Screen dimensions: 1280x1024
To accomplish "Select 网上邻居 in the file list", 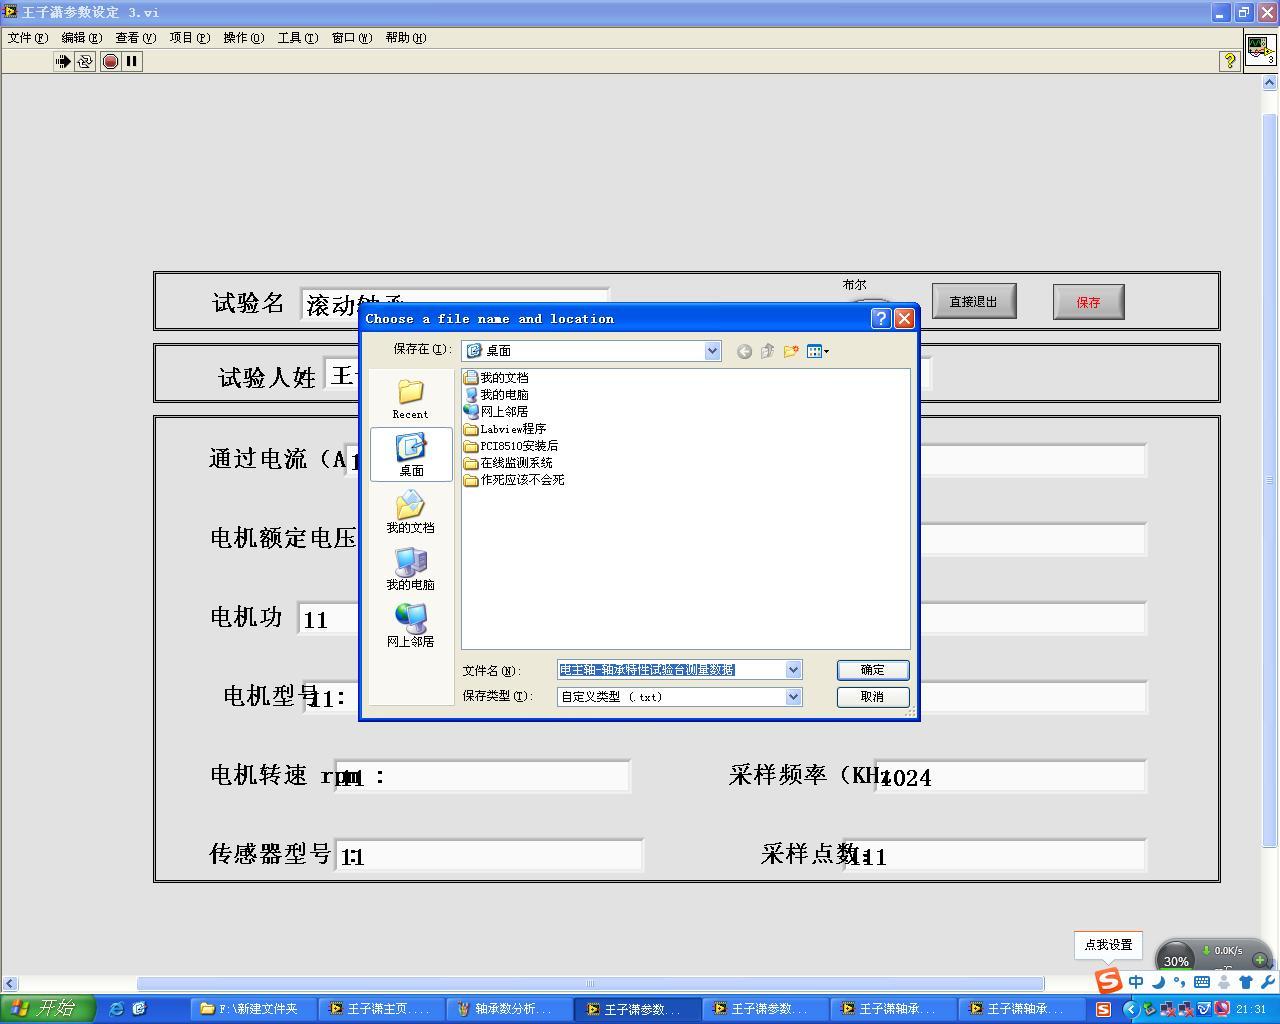I will coord(496,411).
